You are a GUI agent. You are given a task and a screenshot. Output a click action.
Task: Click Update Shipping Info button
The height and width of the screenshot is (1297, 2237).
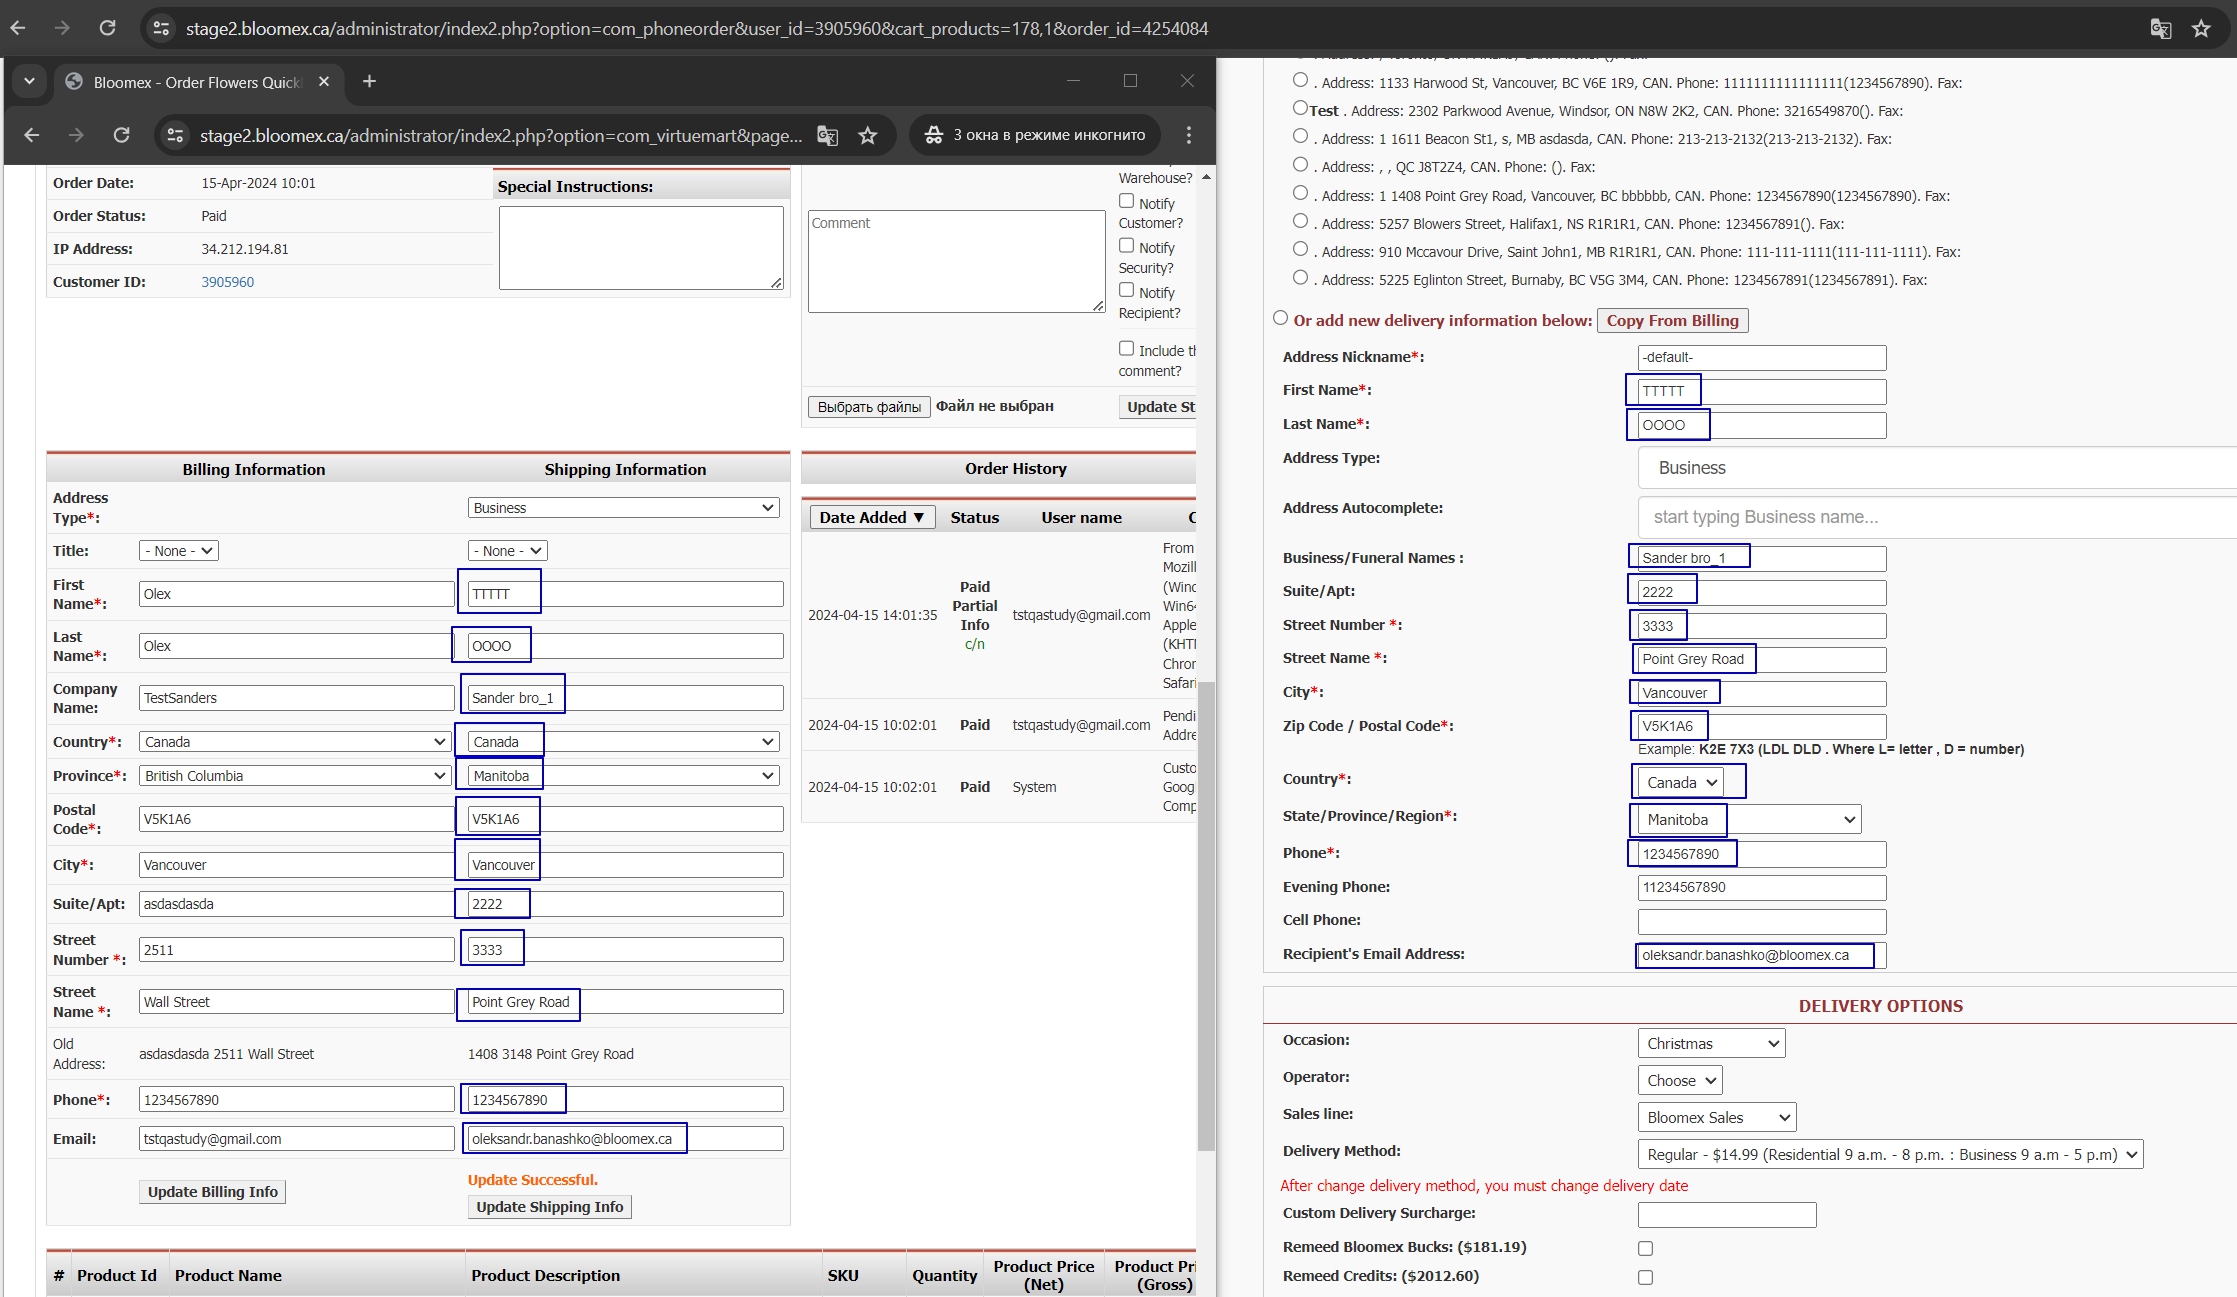click(549, 1207)
